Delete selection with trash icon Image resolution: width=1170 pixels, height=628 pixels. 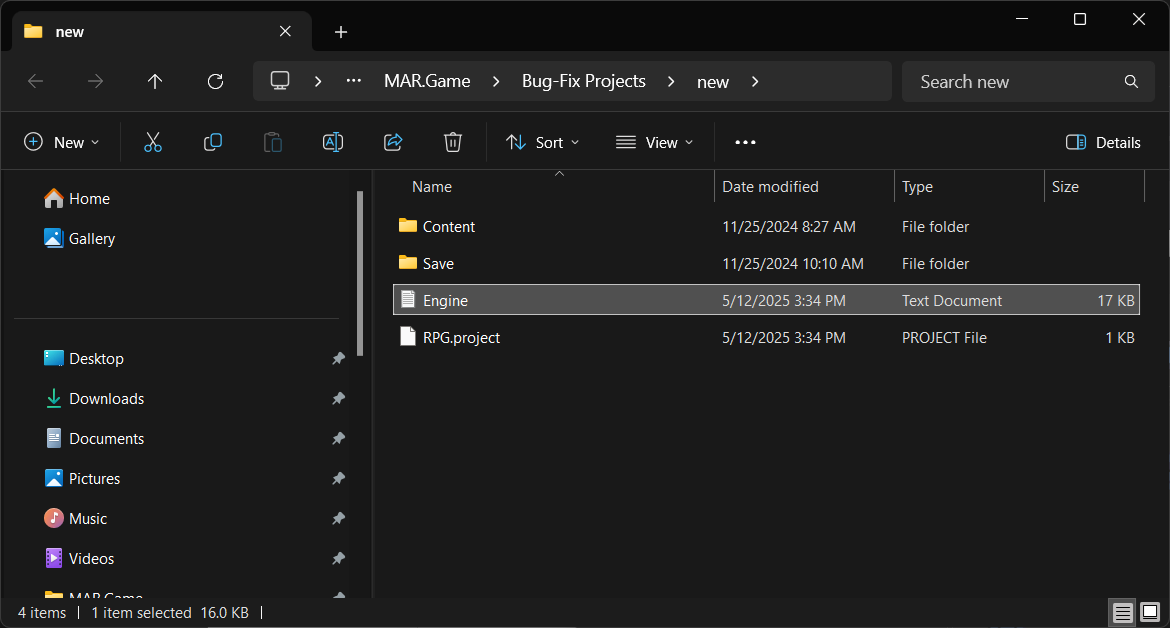pyautogui.click(x=453, y=142)
